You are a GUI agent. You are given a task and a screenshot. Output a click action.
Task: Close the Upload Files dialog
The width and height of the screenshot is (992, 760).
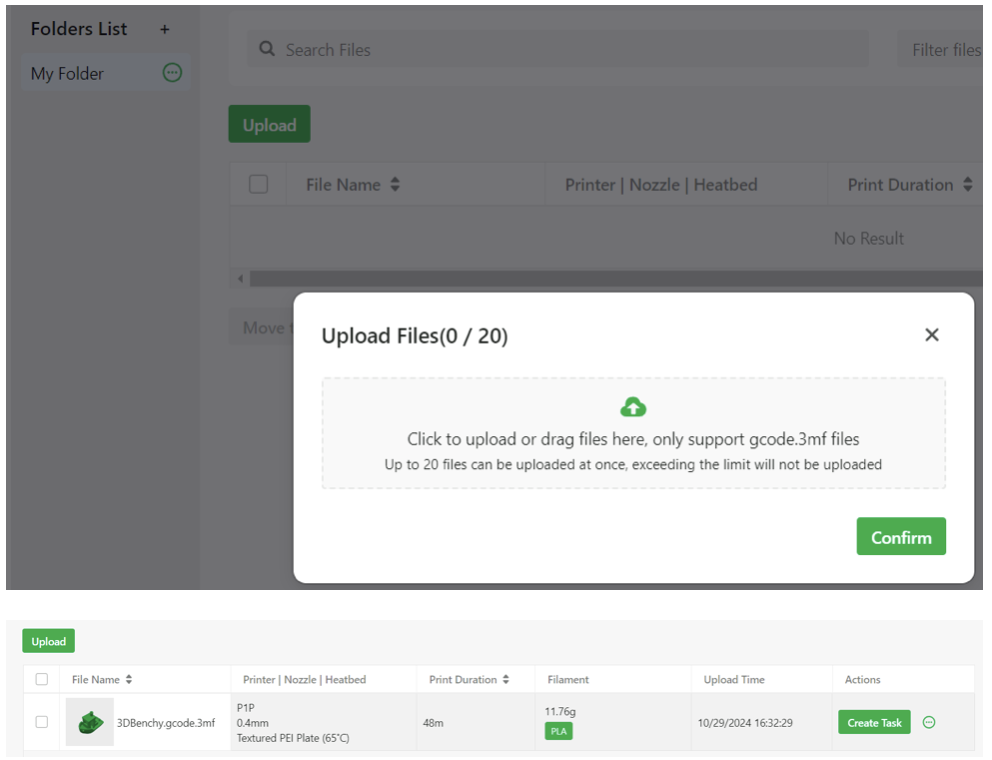932,335
